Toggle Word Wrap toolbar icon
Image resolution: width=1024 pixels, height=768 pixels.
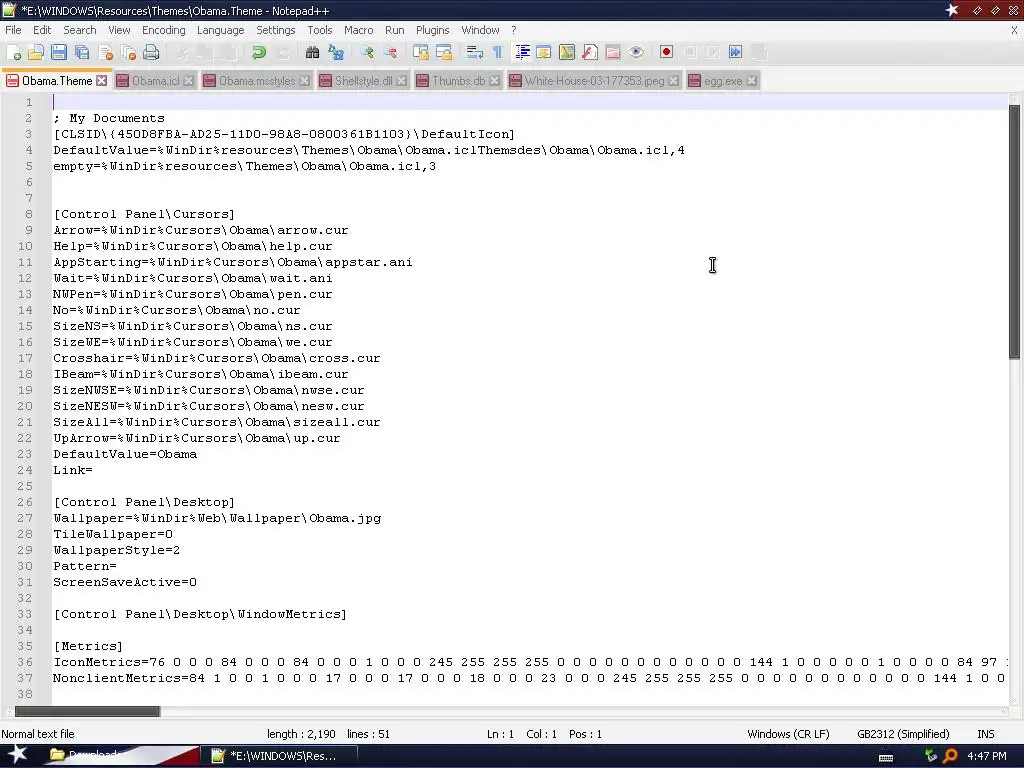coord(474,53)
